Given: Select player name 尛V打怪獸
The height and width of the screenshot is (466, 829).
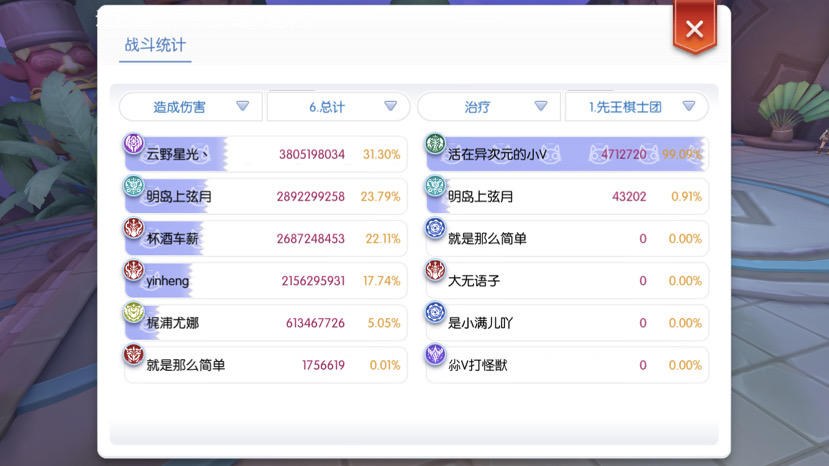Looking at the screenshot, I should (477, 366).
